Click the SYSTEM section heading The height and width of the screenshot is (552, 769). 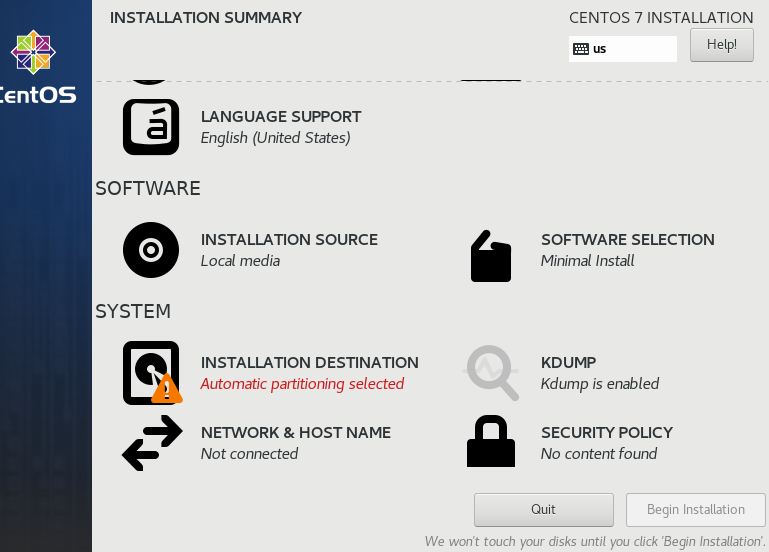click(133, 312)
